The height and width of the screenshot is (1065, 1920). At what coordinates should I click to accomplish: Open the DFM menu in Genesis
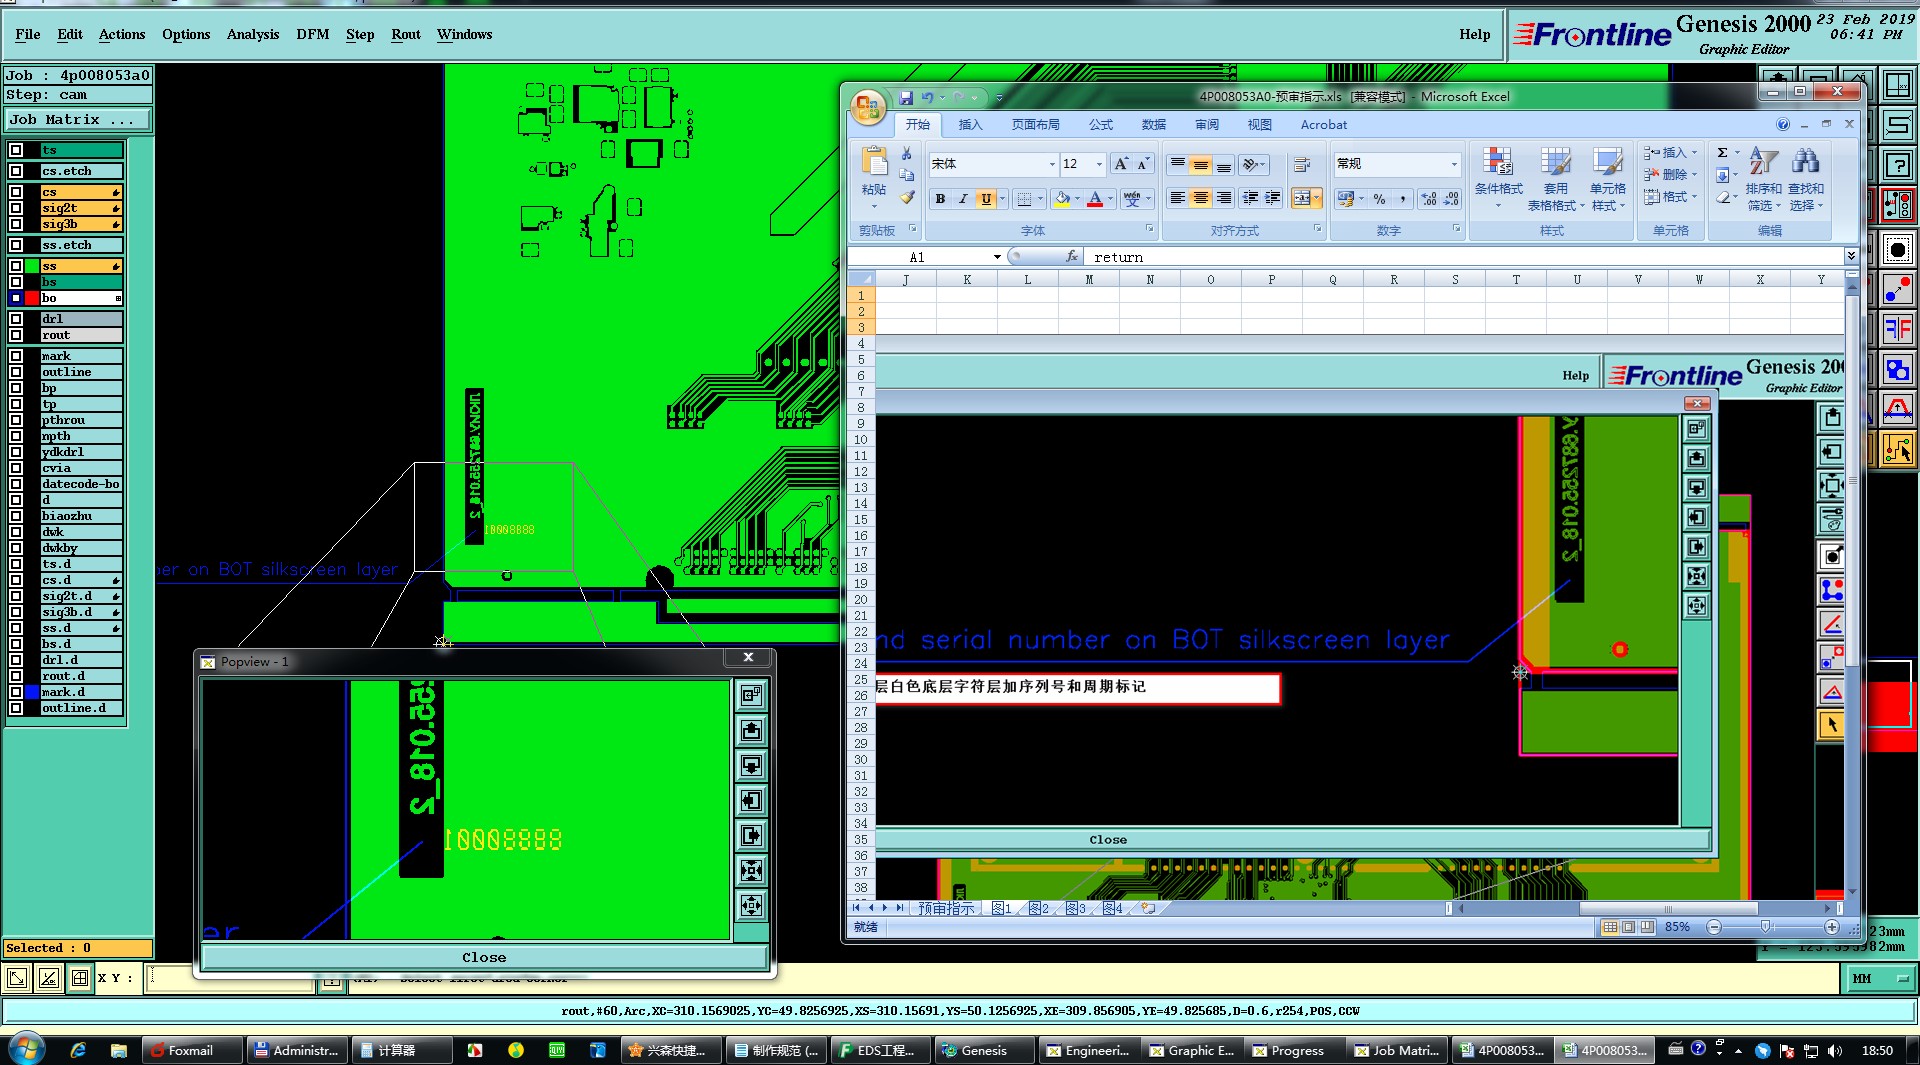313,34
